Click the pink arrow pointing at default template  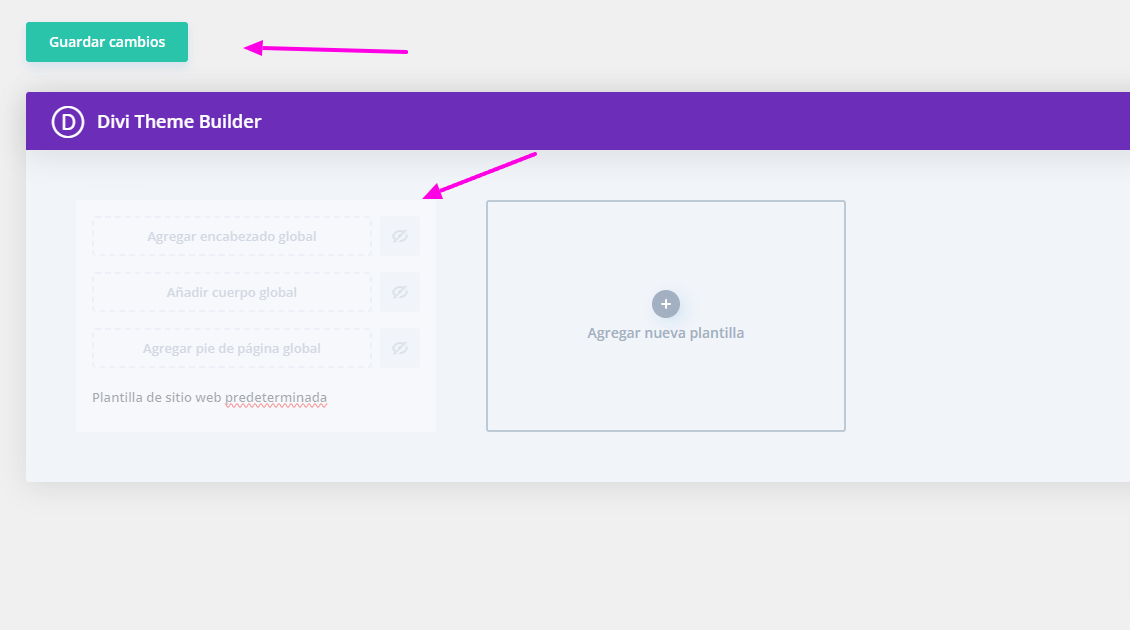(x=479, y=175)
